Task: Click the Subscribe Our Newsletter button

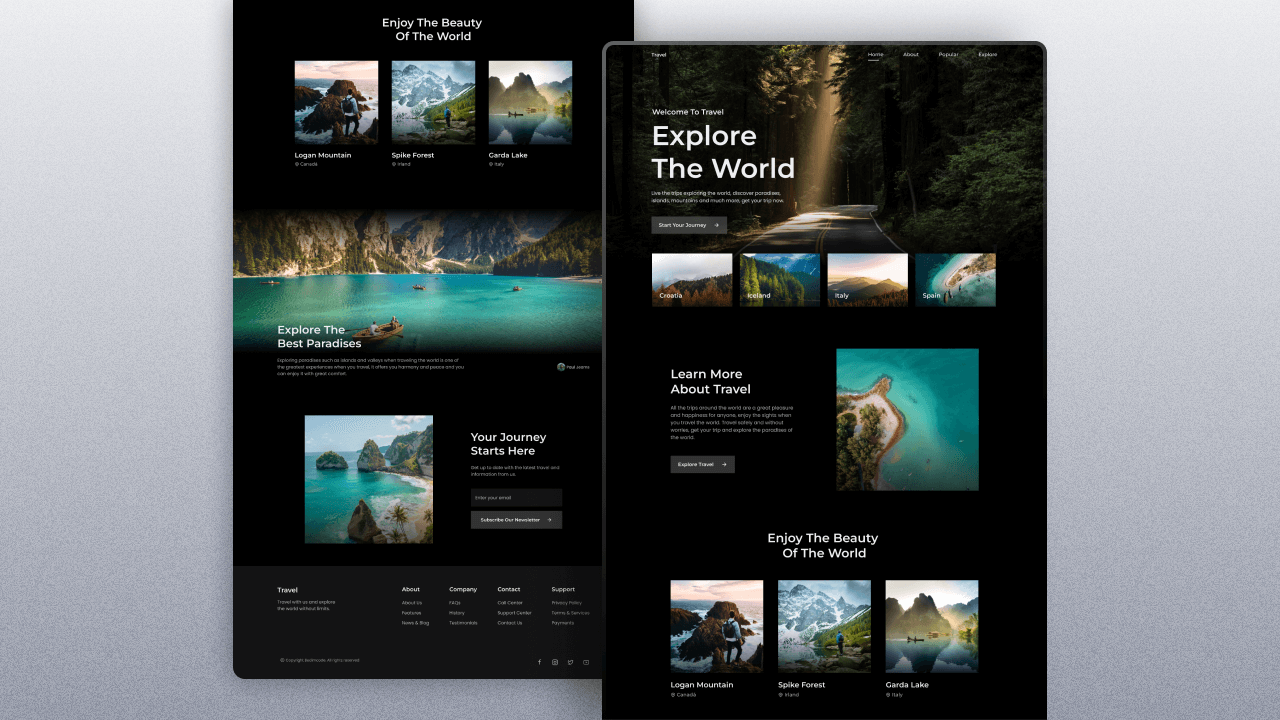Action: 516,519
